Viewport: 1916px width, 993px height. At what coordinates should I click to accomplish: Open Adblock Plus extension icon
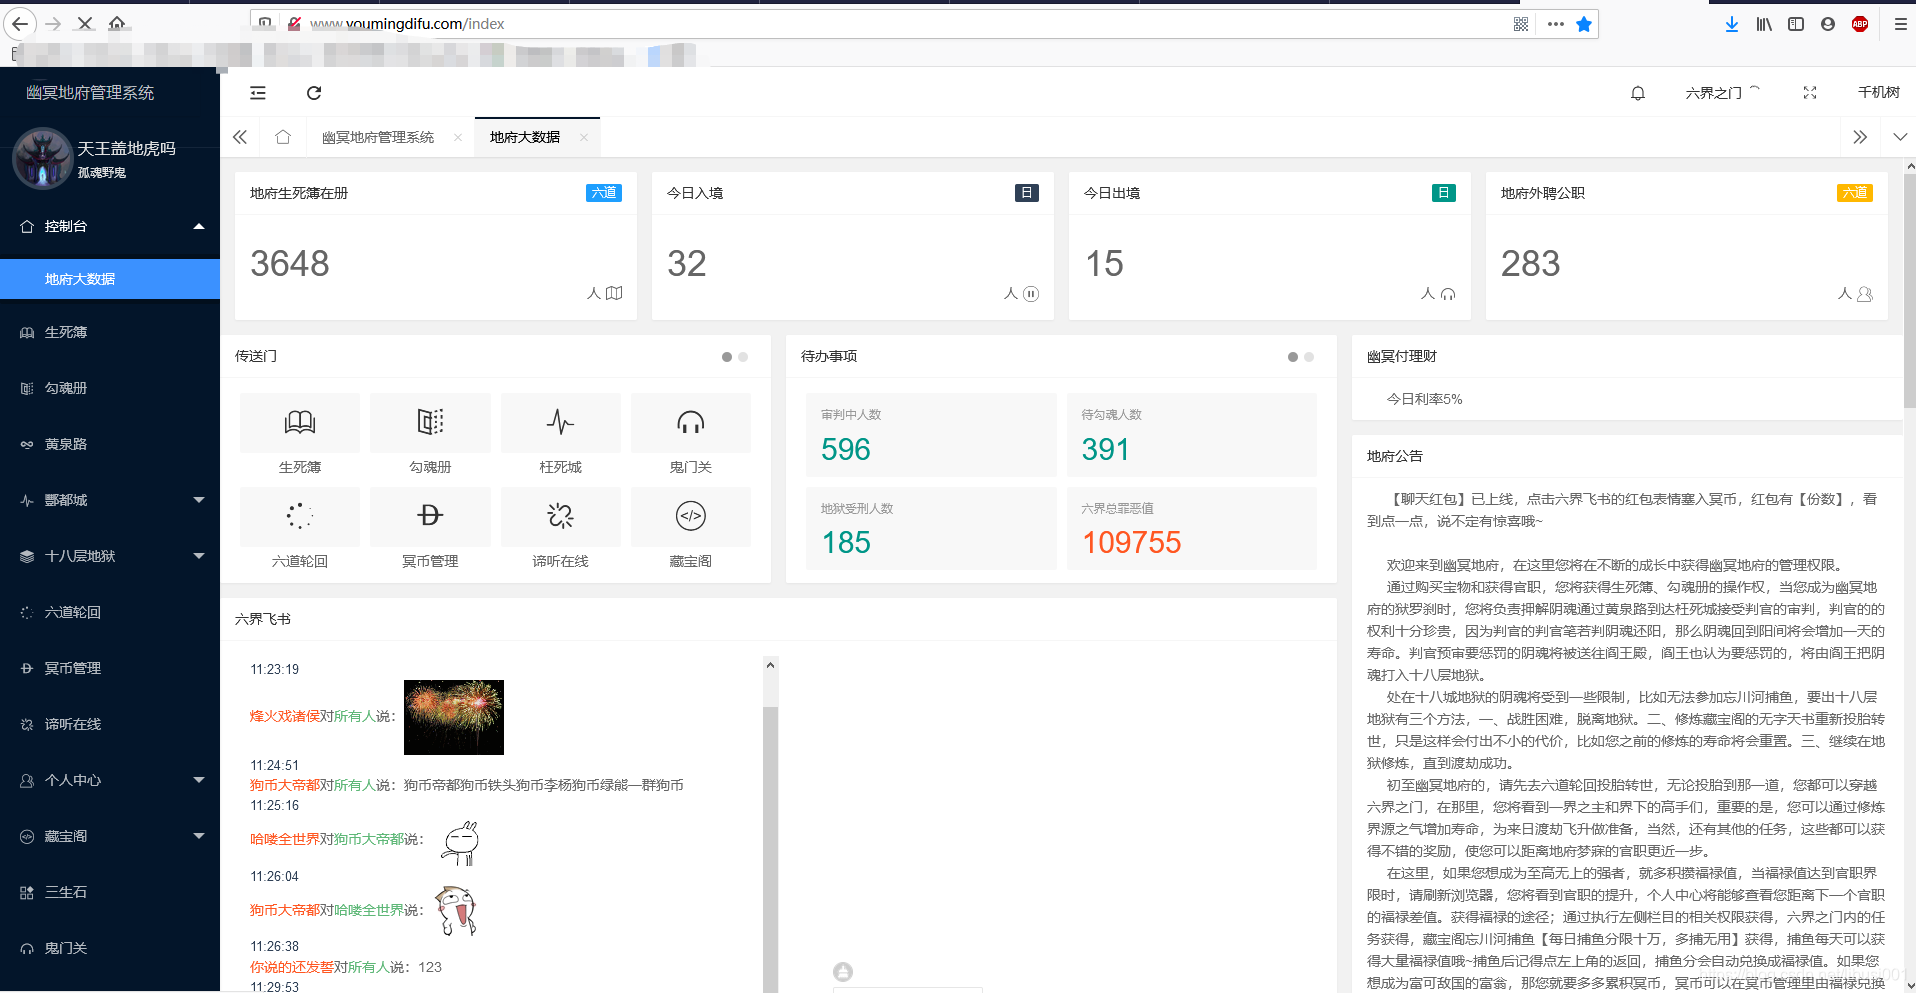pyautogui.click(x=1860, y=24)
